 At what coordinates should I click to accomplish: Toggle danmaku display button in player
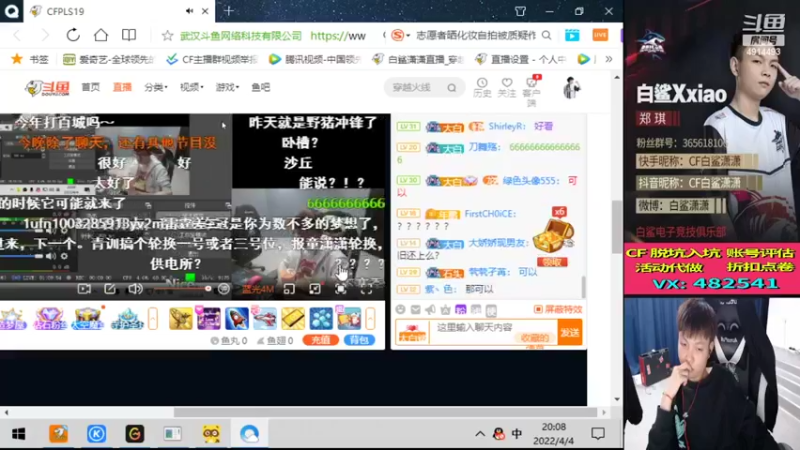224,289
